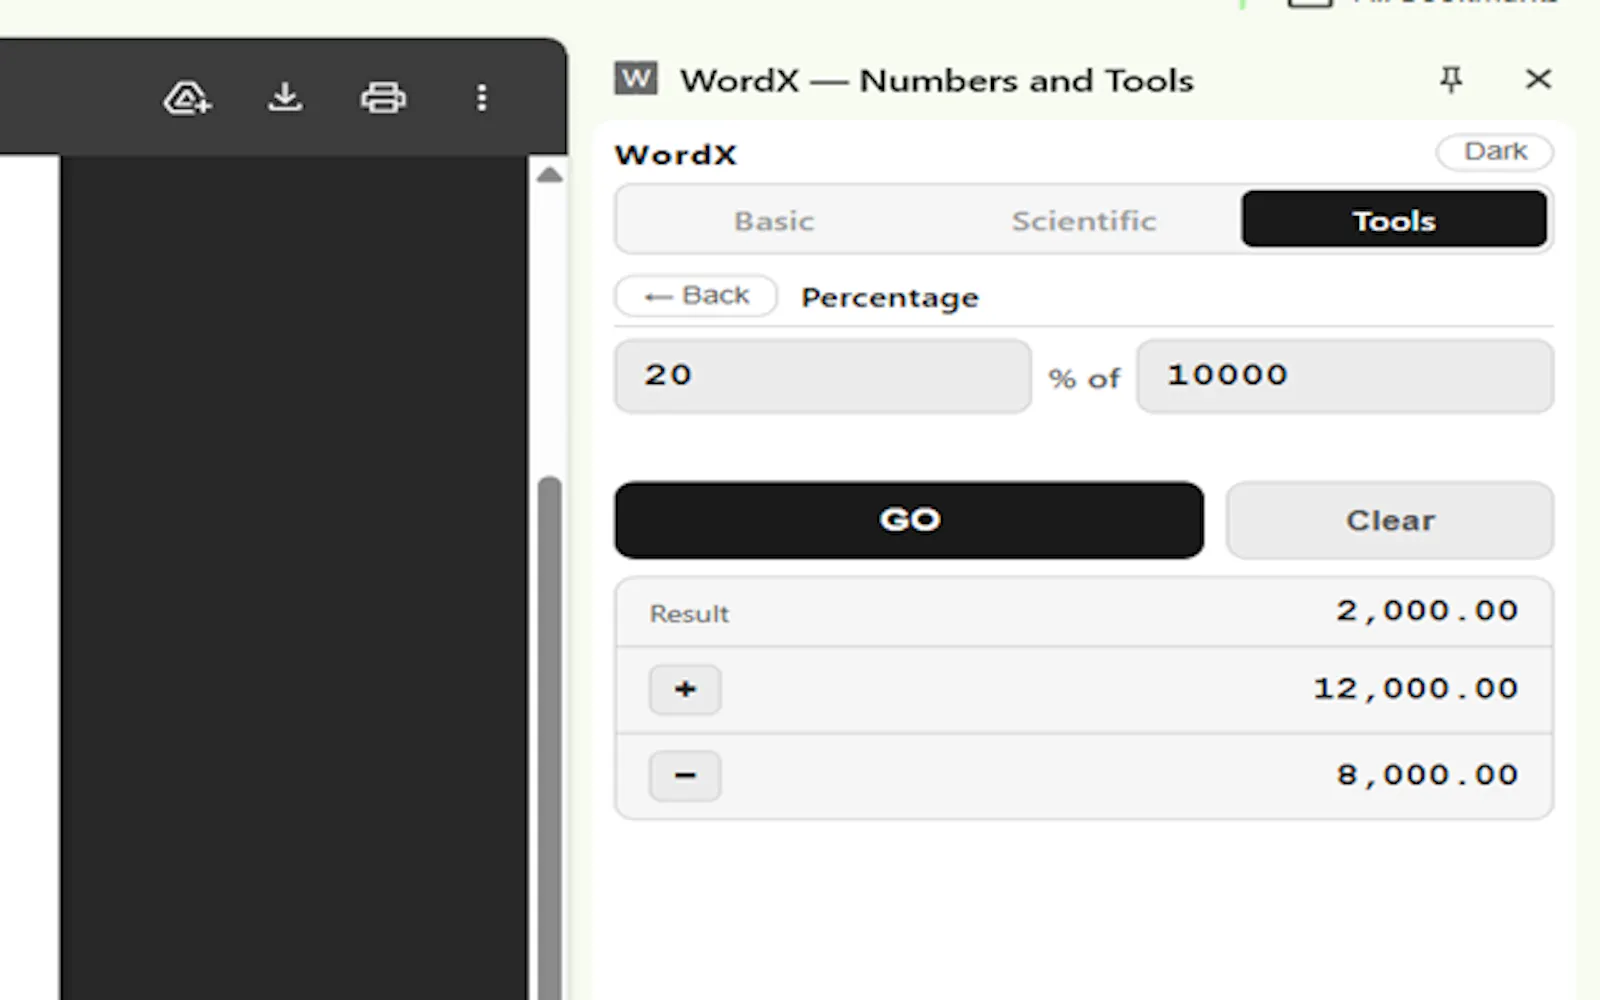Select the value 12,000.00
Screen dimensions: 1600x1000
point(1415,689)
